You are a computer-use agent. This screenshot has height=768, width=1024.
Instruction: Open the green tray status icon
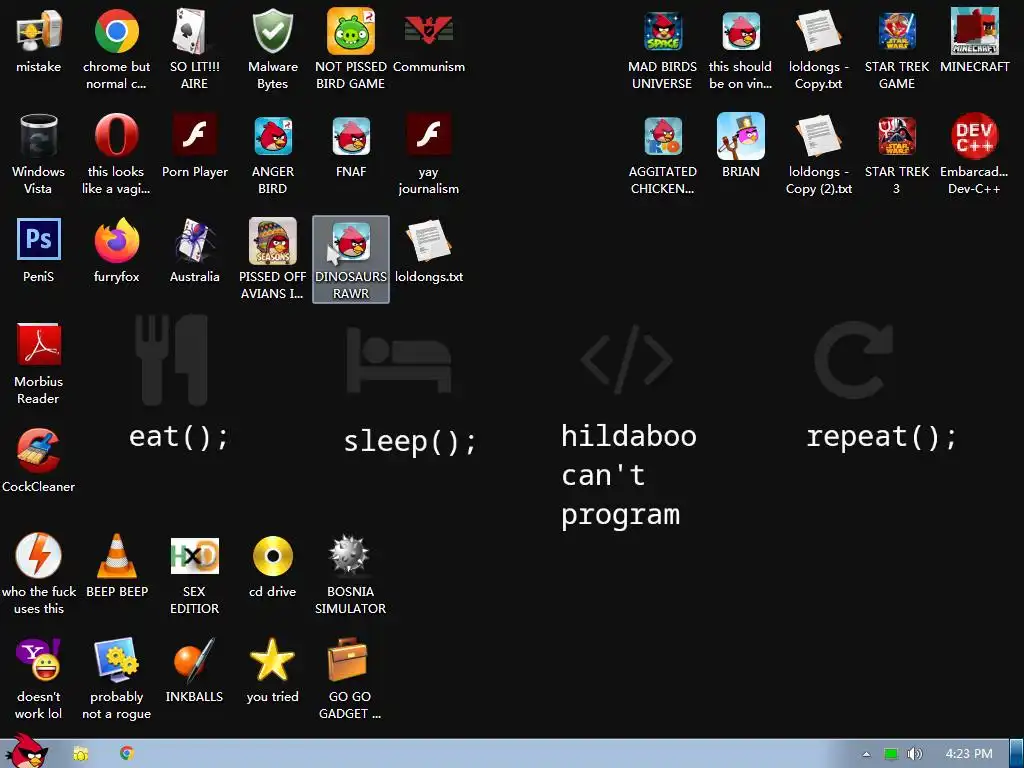pyautogui.click(x=891, y=754)
